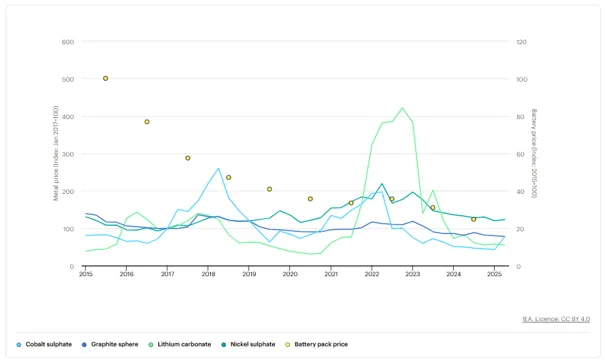This screenshot has width=605, height=364.
Task: Click the x-axis label 2021
Action: 331,274
